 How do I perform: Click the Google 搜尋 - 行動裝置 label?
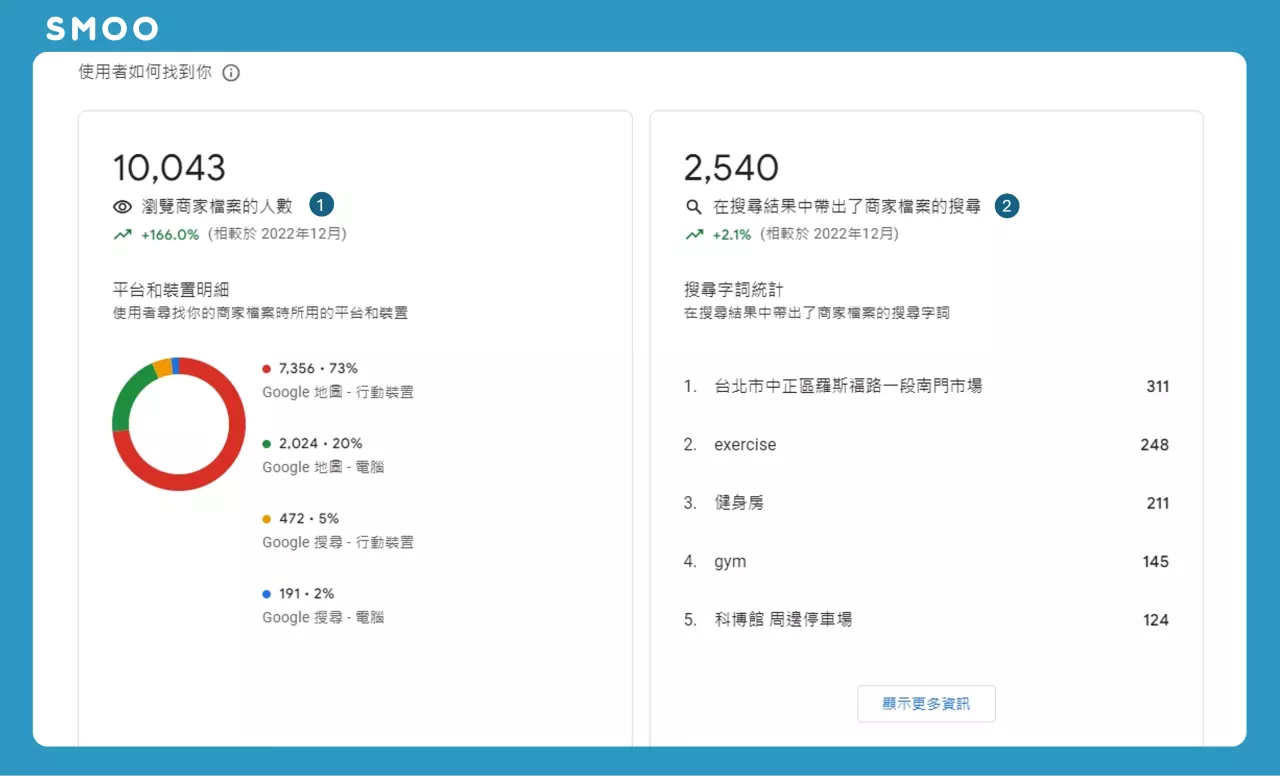[x=338, y=542]
